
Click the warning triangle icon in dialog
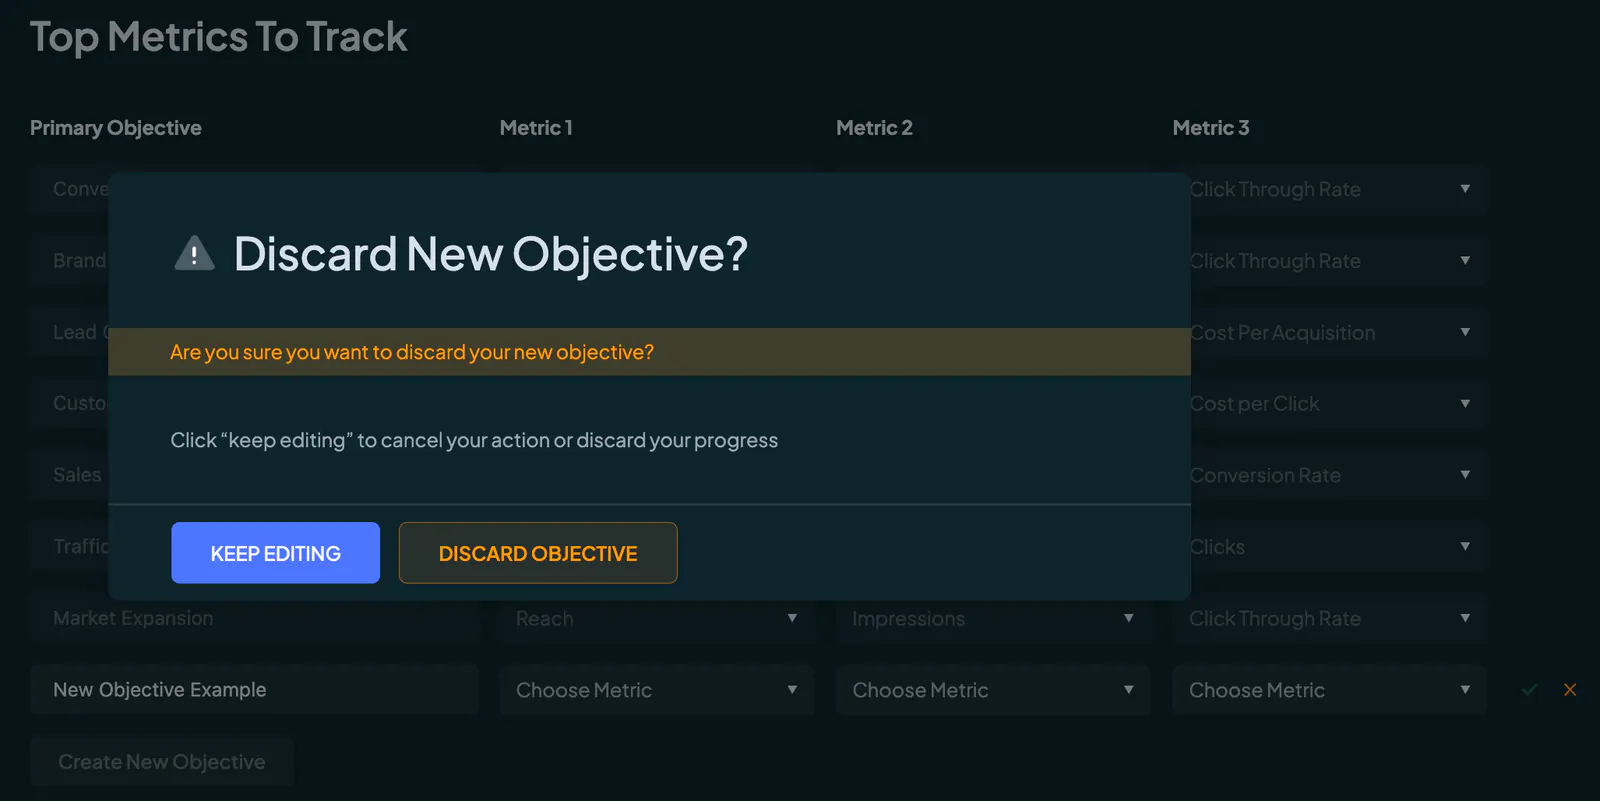[x=194, y=254]
